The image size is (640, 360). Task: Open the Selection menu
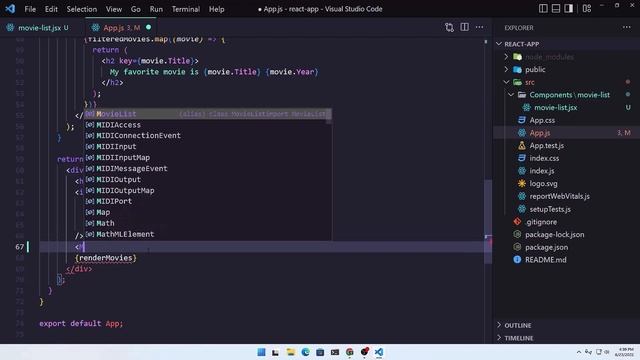pos(82,9)
